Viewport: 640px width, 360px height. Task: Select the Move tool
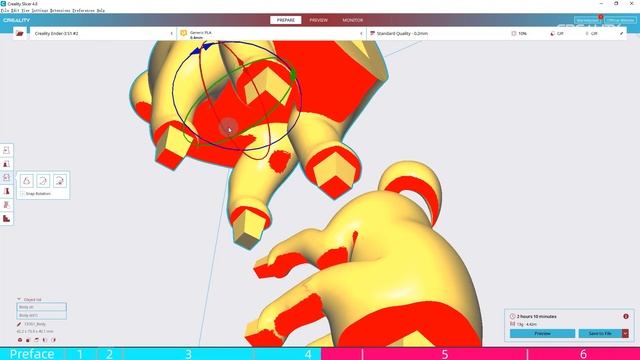7,150
